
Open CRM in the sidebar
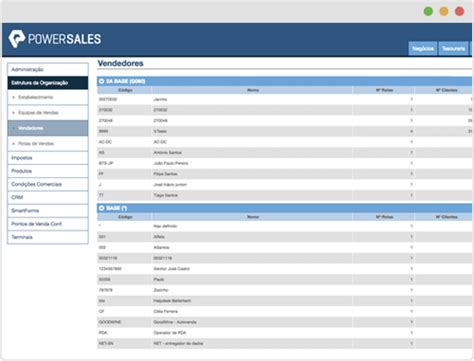48,197
